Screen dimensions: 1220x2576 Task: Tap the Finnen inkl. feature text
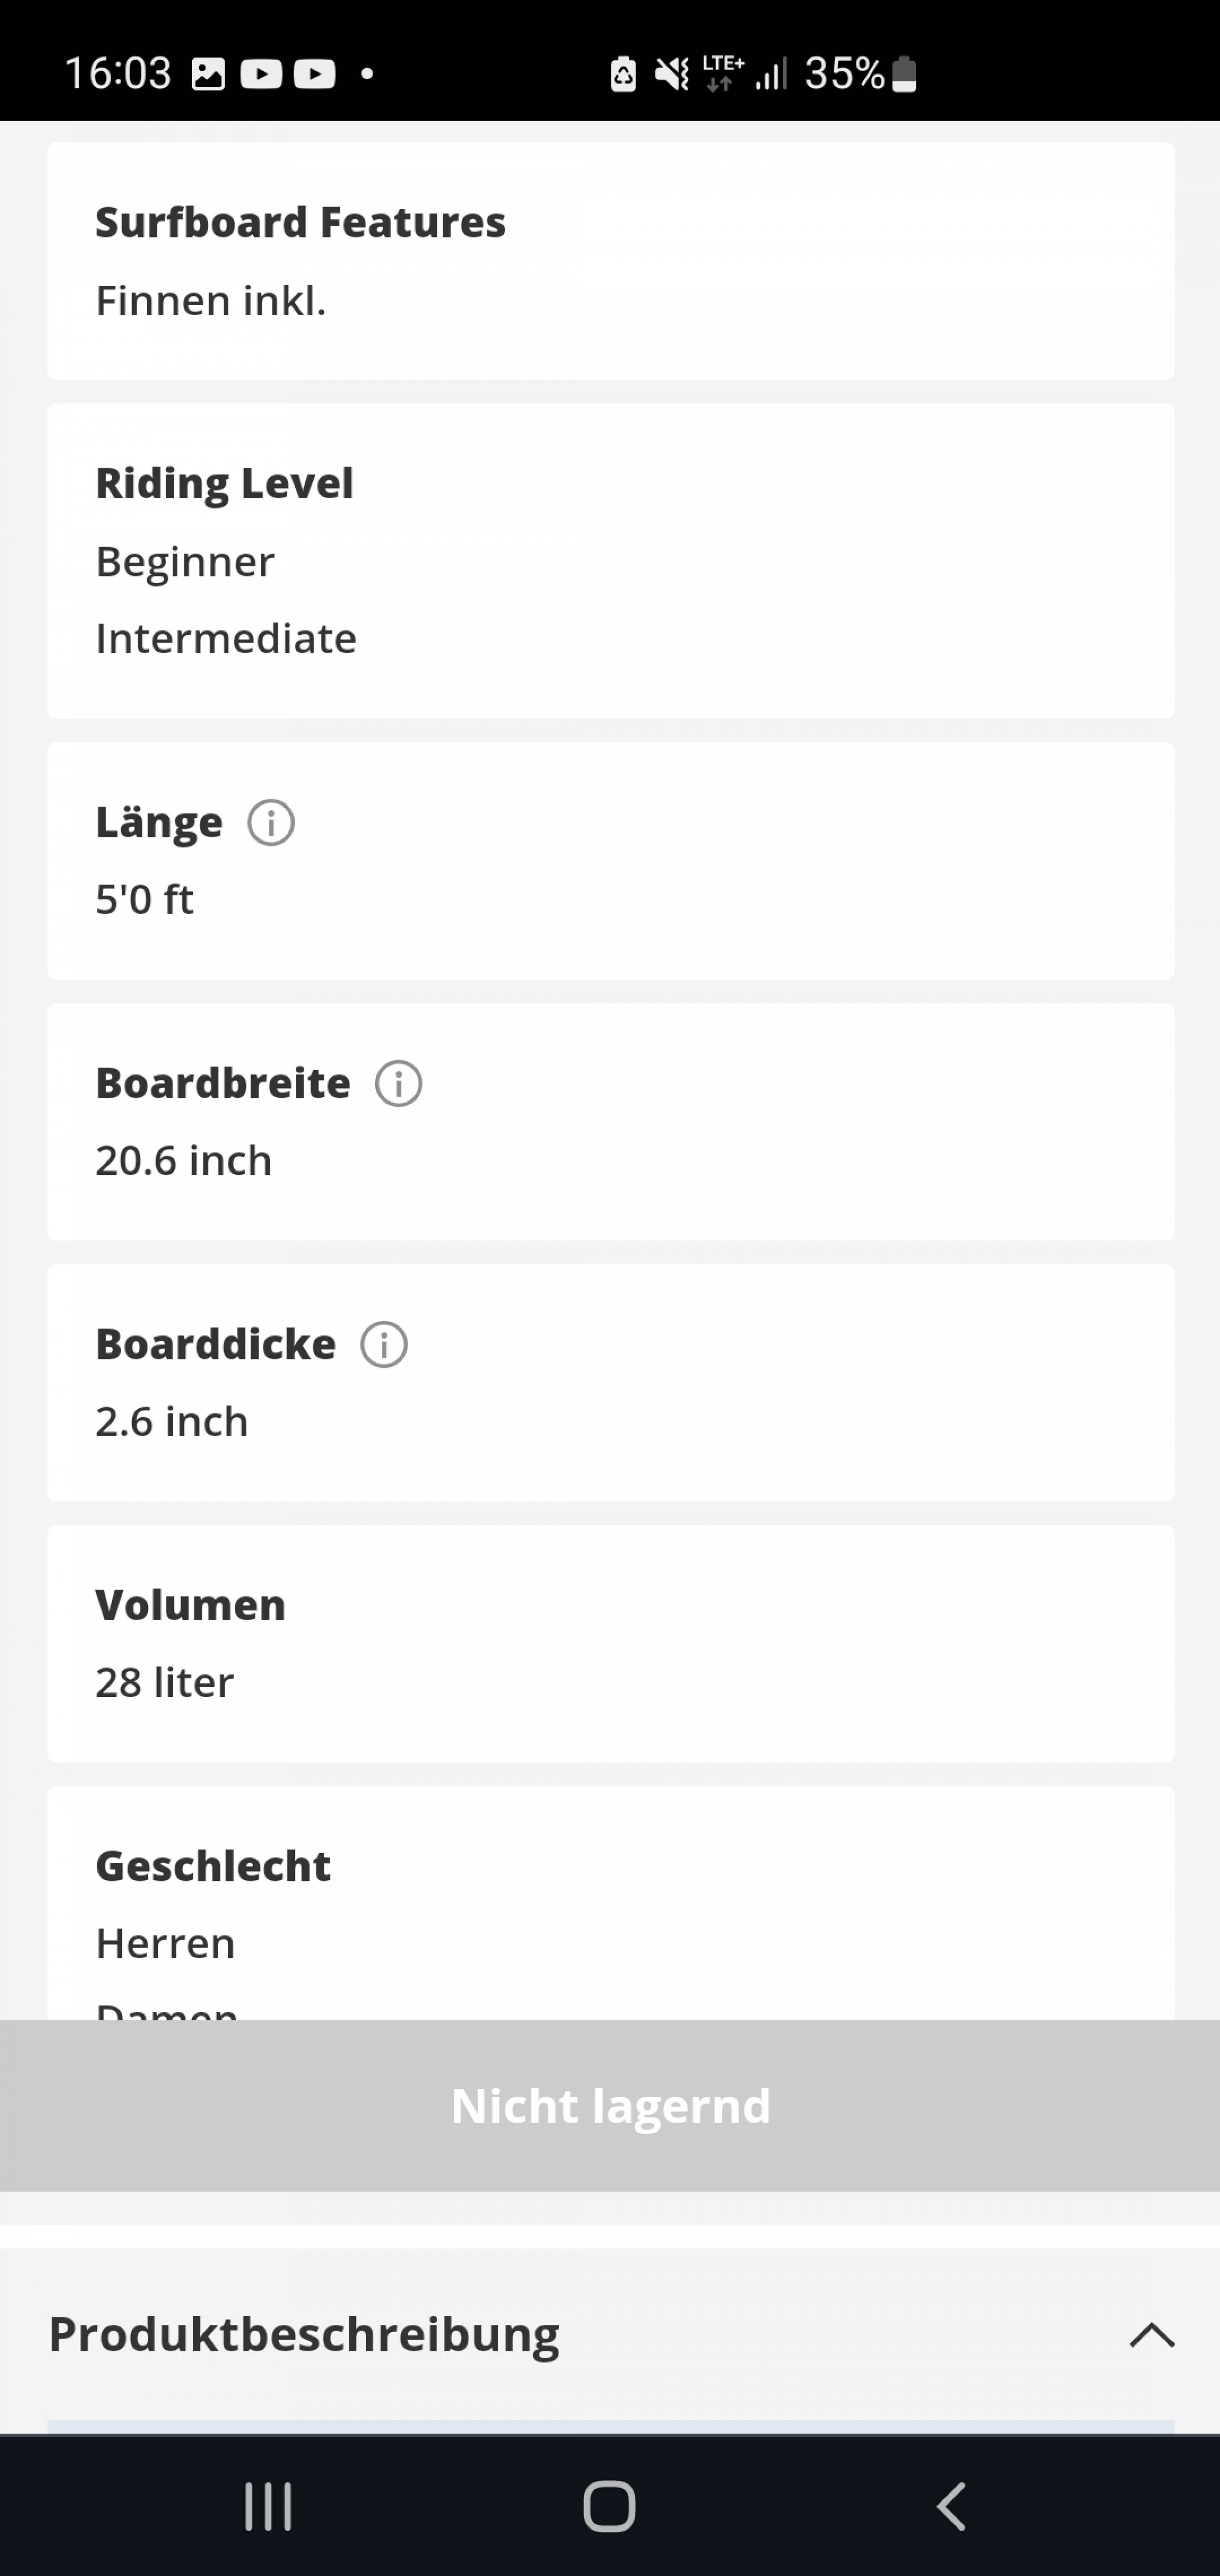pyautogui.click(x=211, y=301)
